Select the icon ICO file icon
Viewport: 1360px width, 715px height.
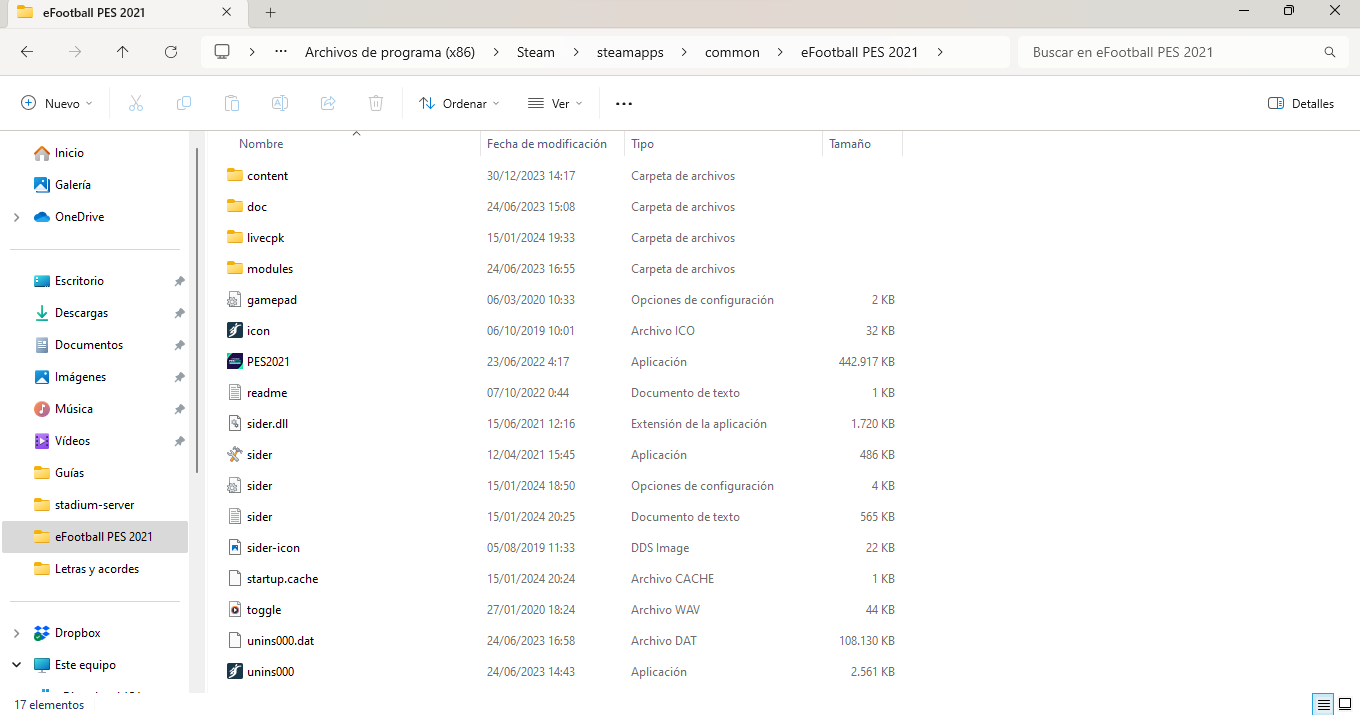[235, 330]
